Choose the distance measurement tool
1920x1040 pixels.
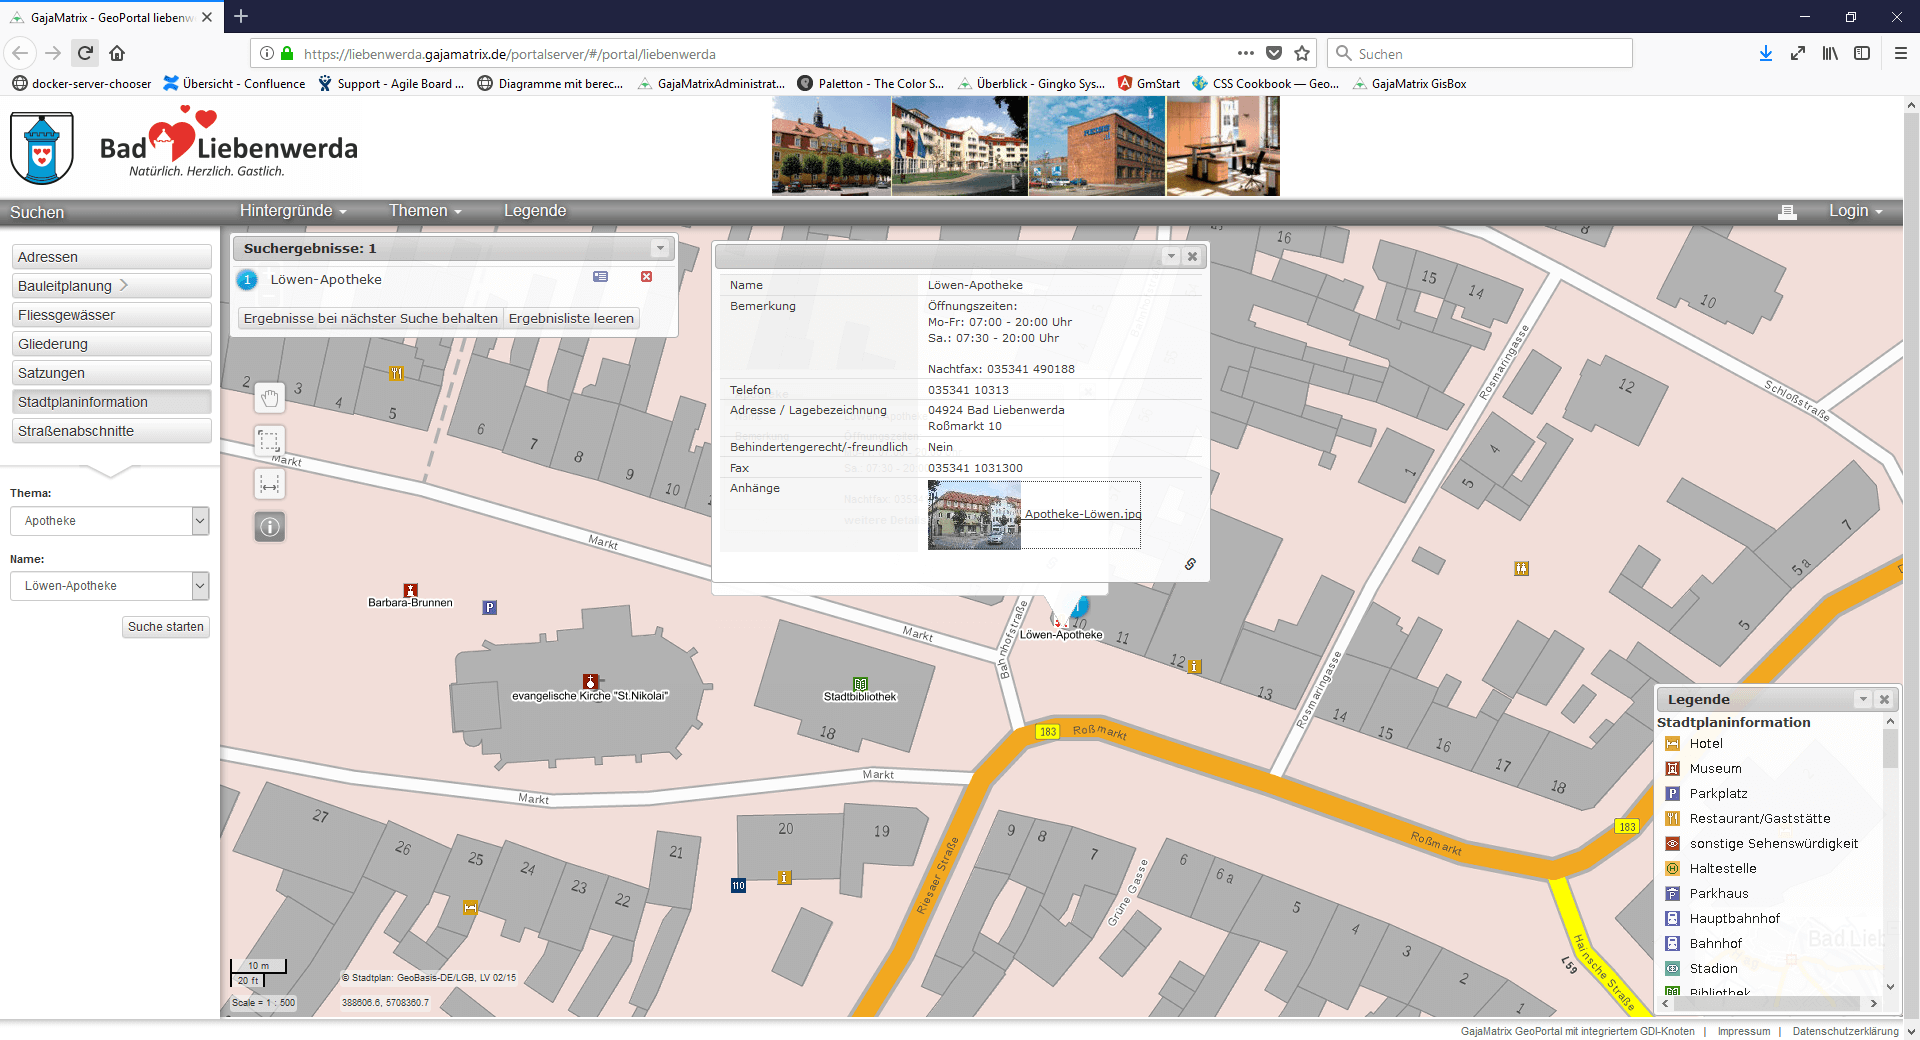tap(270, 485)
